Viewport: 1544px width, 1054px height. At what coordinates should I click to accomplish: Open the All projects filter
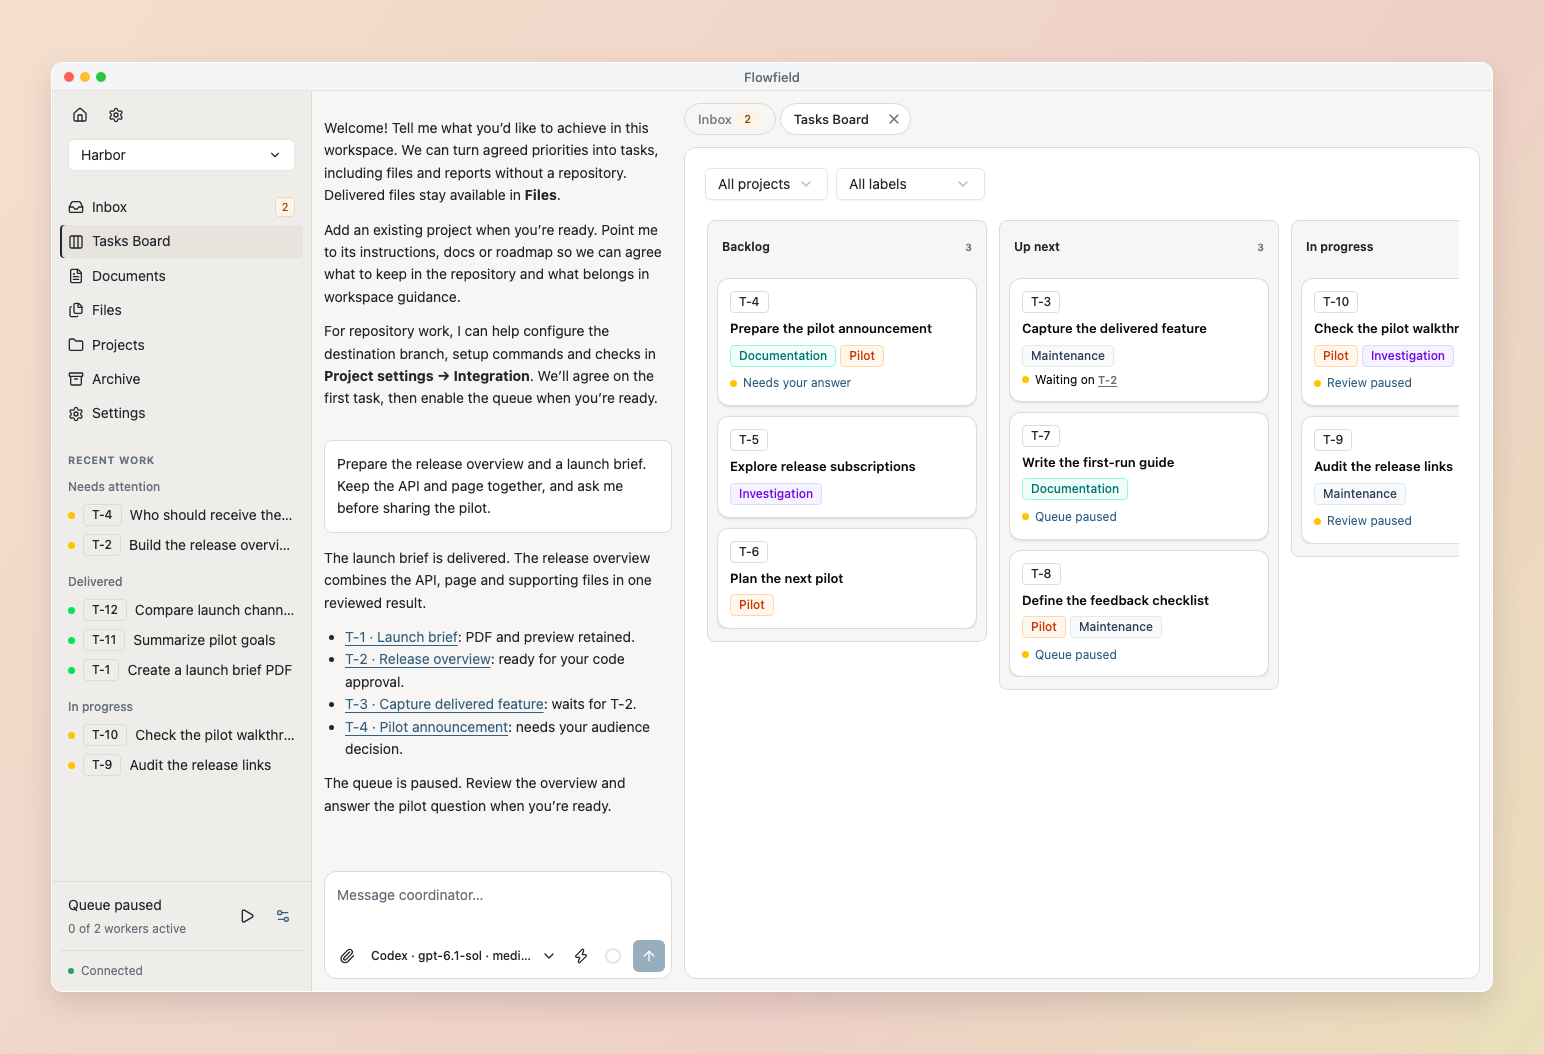pos(766,184)
